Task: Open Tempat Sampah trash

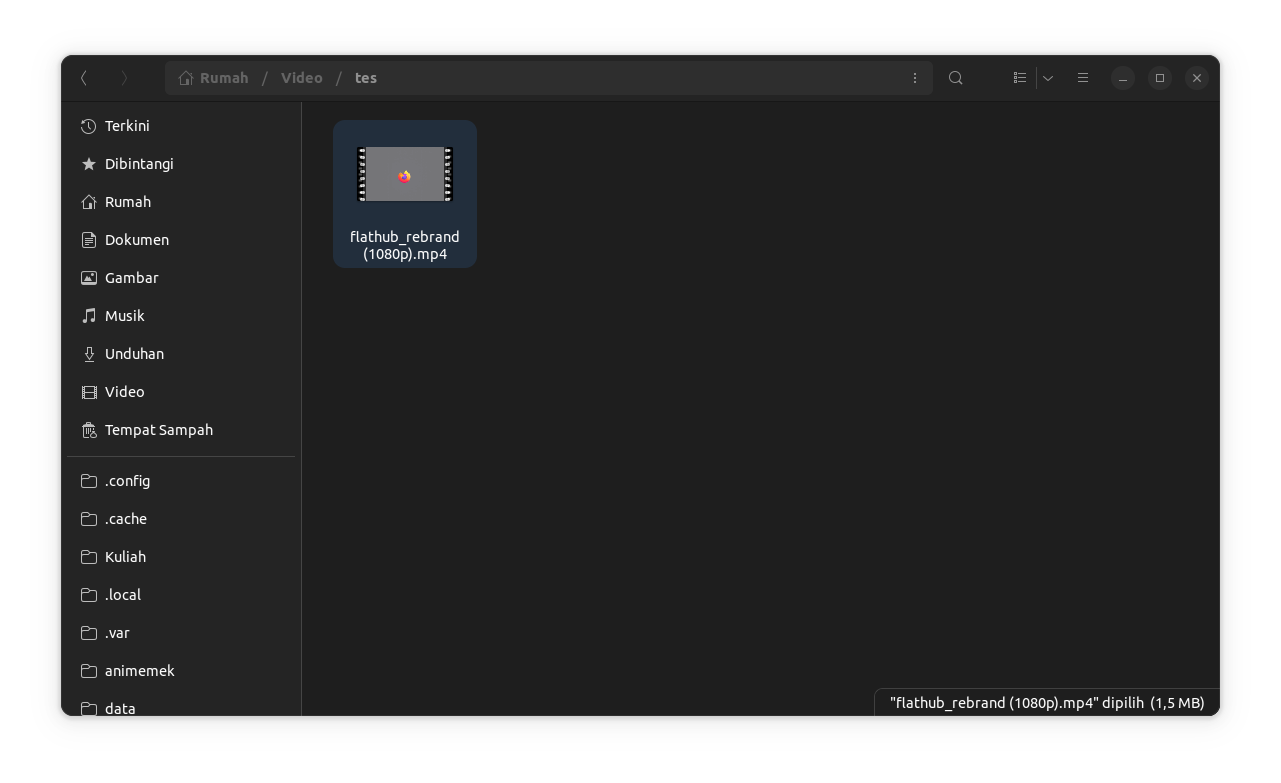Action: [x=181, y=430]
